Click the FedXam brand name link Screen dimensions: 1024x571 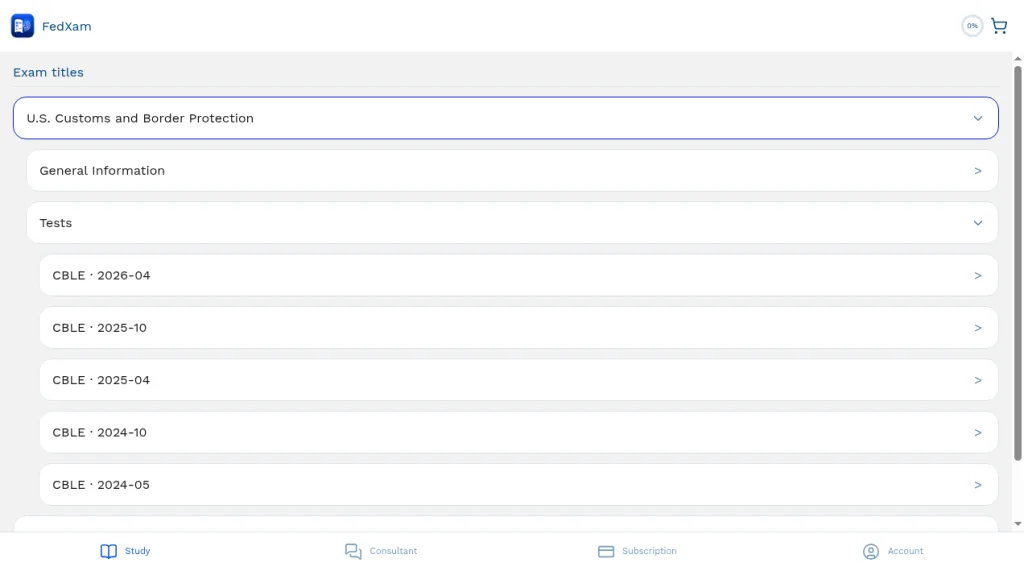pos(67,26)
